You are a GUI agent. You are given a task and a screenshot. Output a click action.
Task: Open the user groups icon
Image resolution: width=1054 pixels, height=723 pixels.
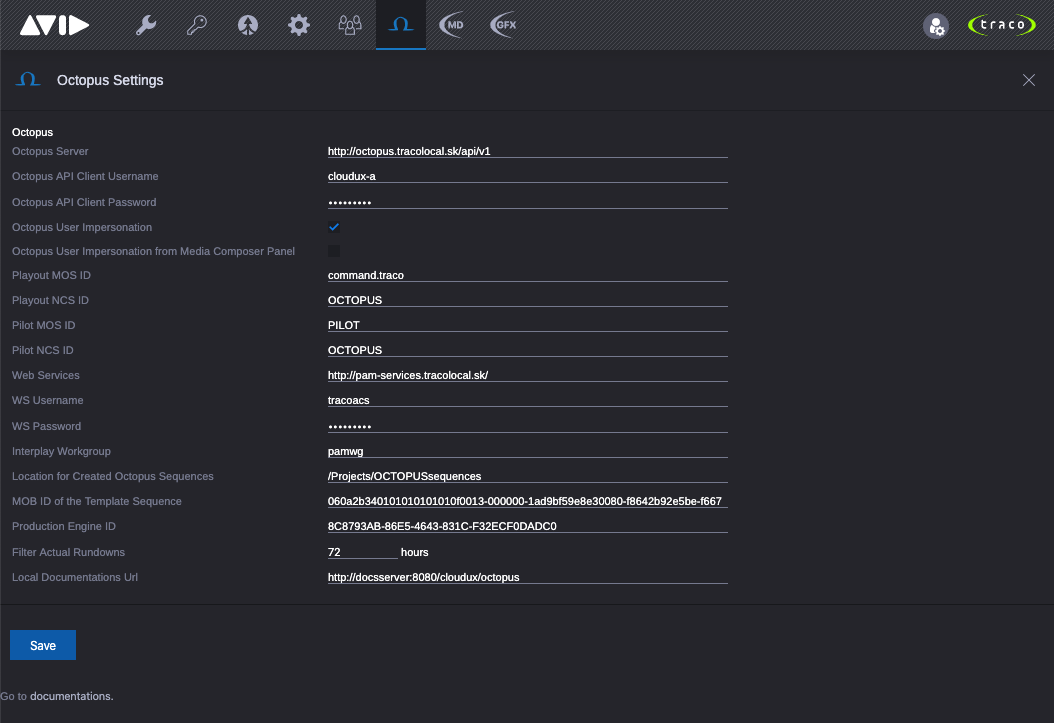tap(350, 26)
